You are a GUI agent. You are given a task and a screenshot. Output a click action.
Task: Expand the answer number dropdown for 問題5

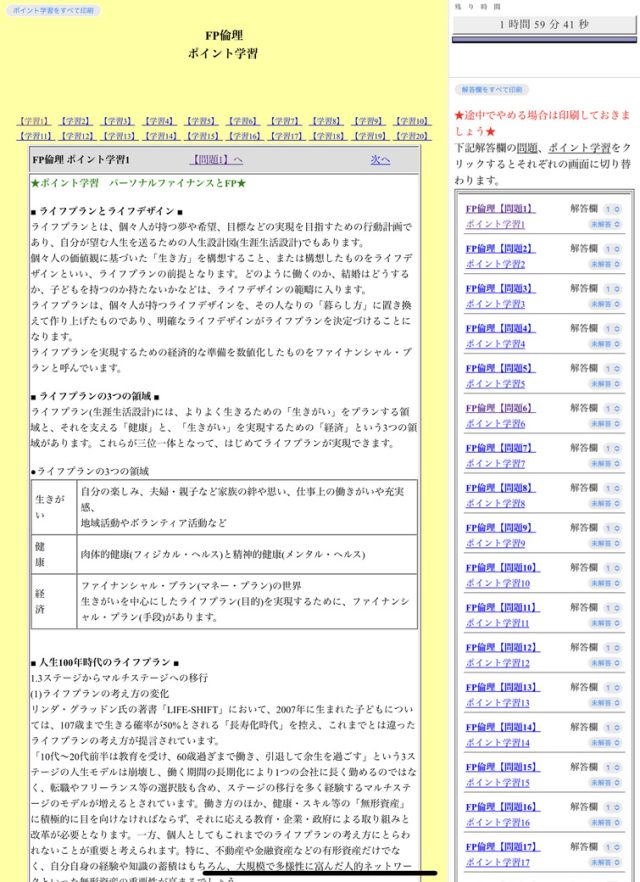(x=612, y=368)
